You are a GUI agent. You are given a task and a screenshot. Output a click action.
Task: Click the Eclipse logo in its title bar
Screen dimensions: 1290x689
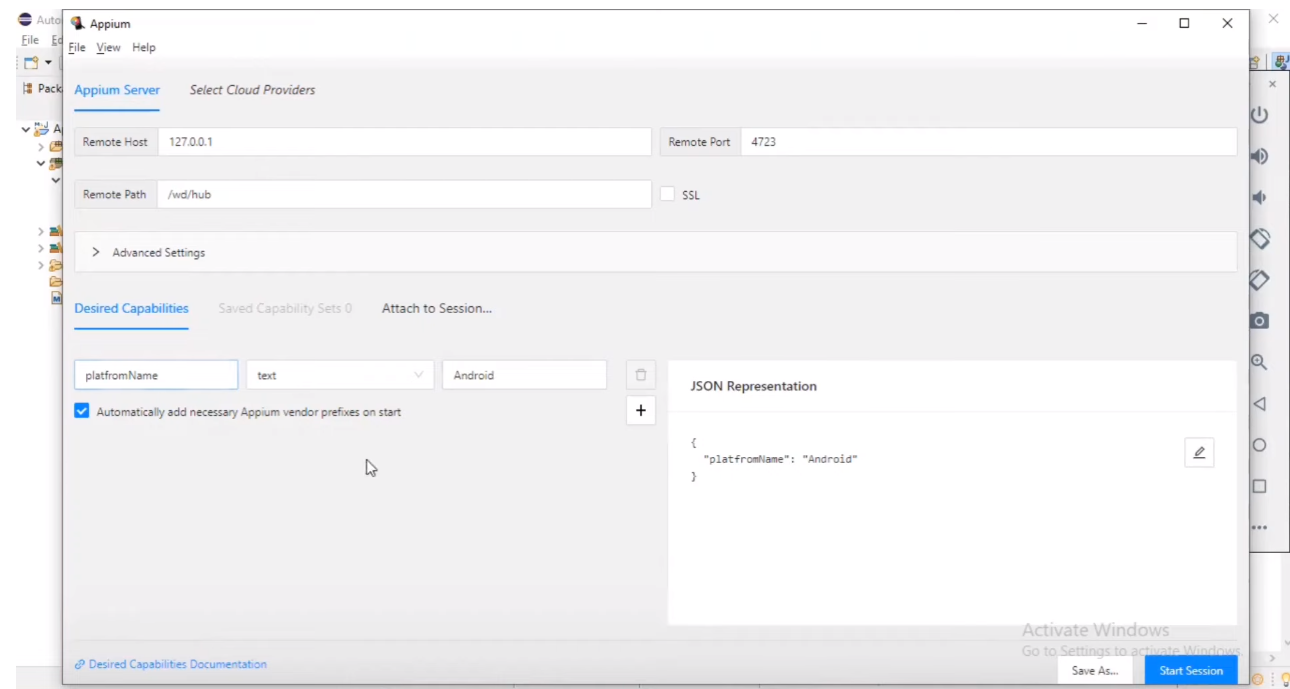(x=25, y=20)
